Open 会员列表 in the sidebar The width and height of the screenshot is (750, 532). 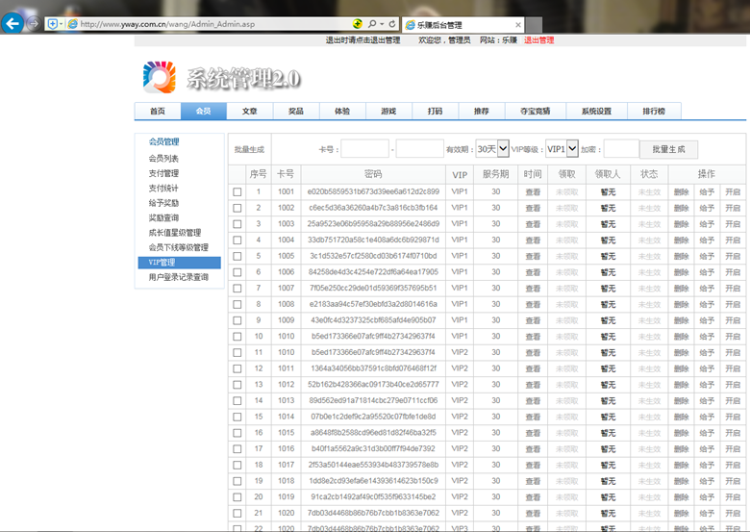click(164, 158)
